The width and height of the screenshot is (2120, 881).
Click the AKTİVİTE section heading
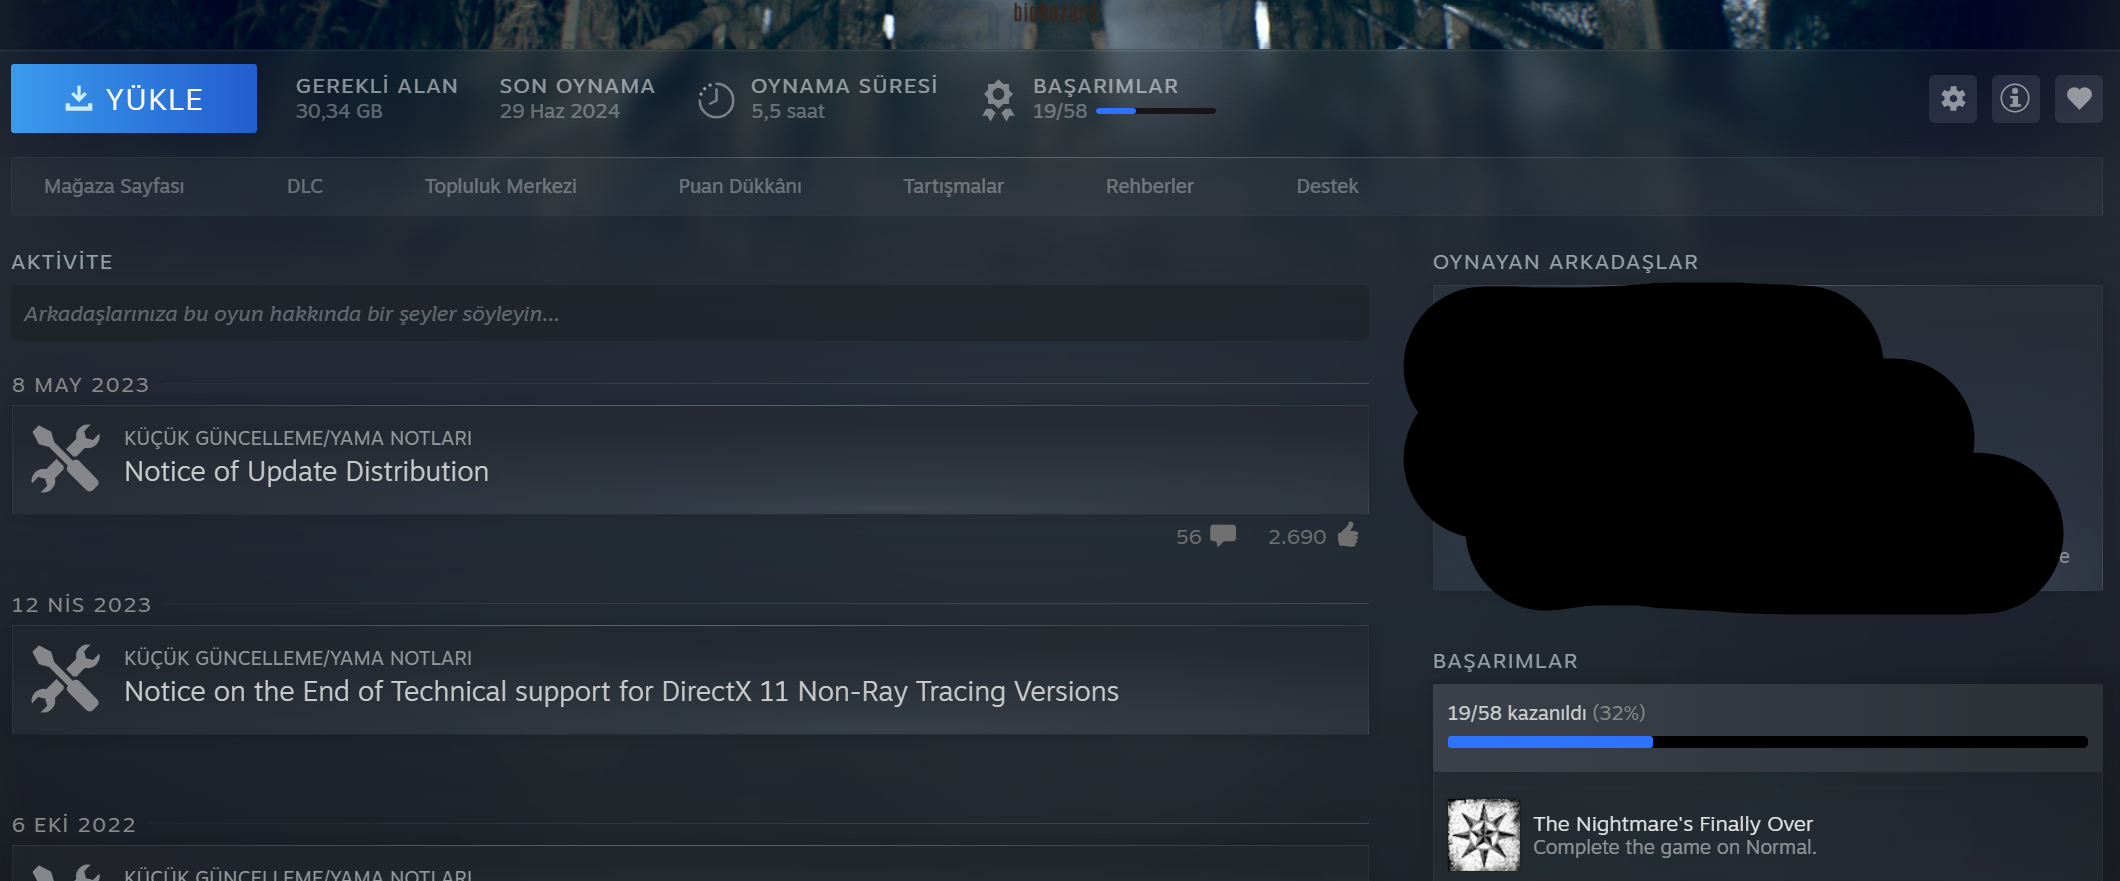tap(62, 262)
